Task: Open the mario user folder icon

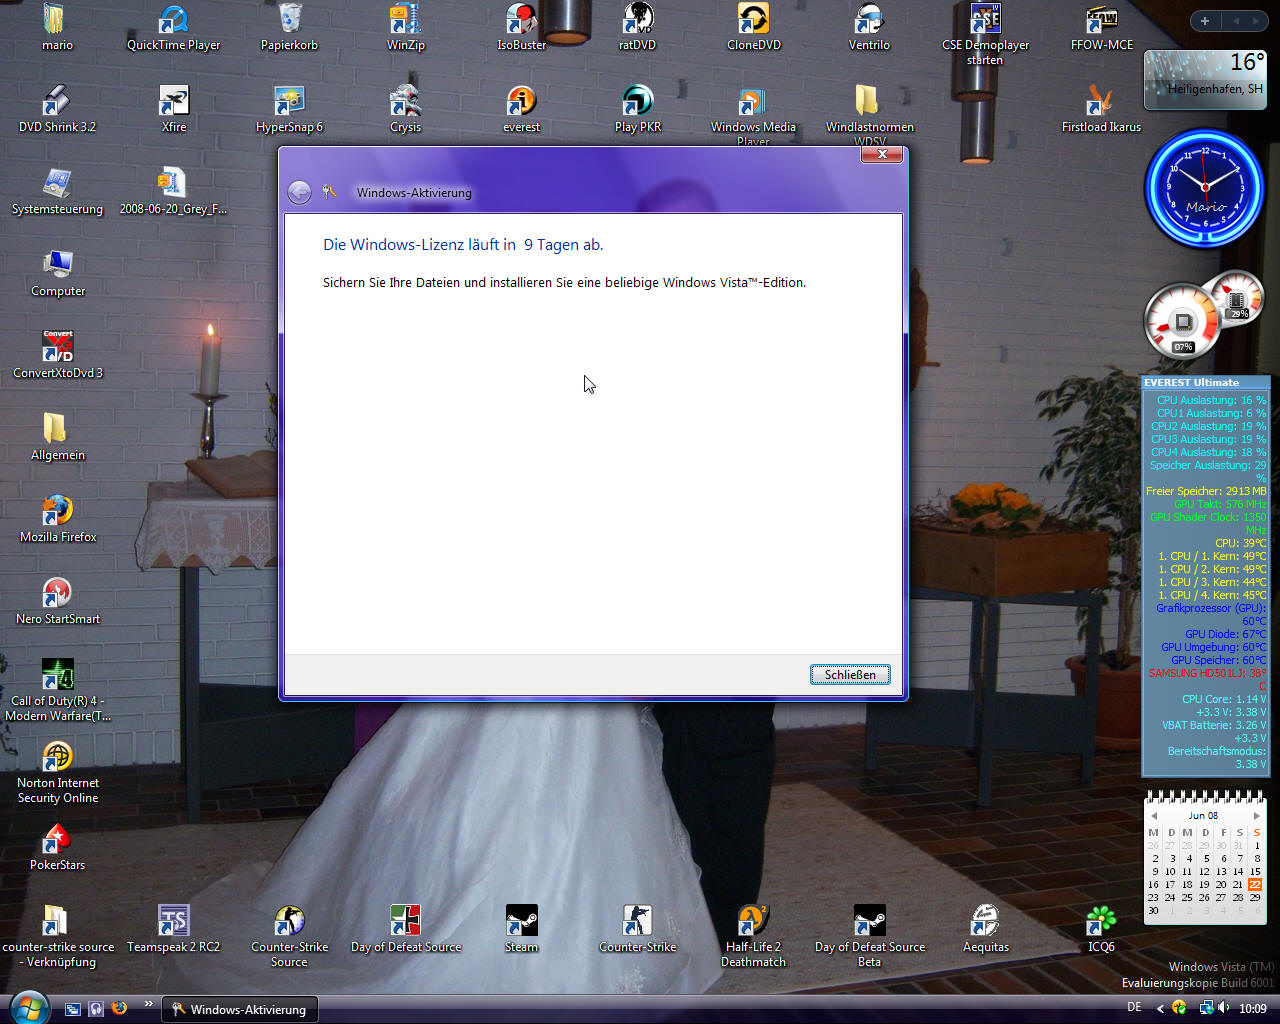Action: click(x=57, y=27)
